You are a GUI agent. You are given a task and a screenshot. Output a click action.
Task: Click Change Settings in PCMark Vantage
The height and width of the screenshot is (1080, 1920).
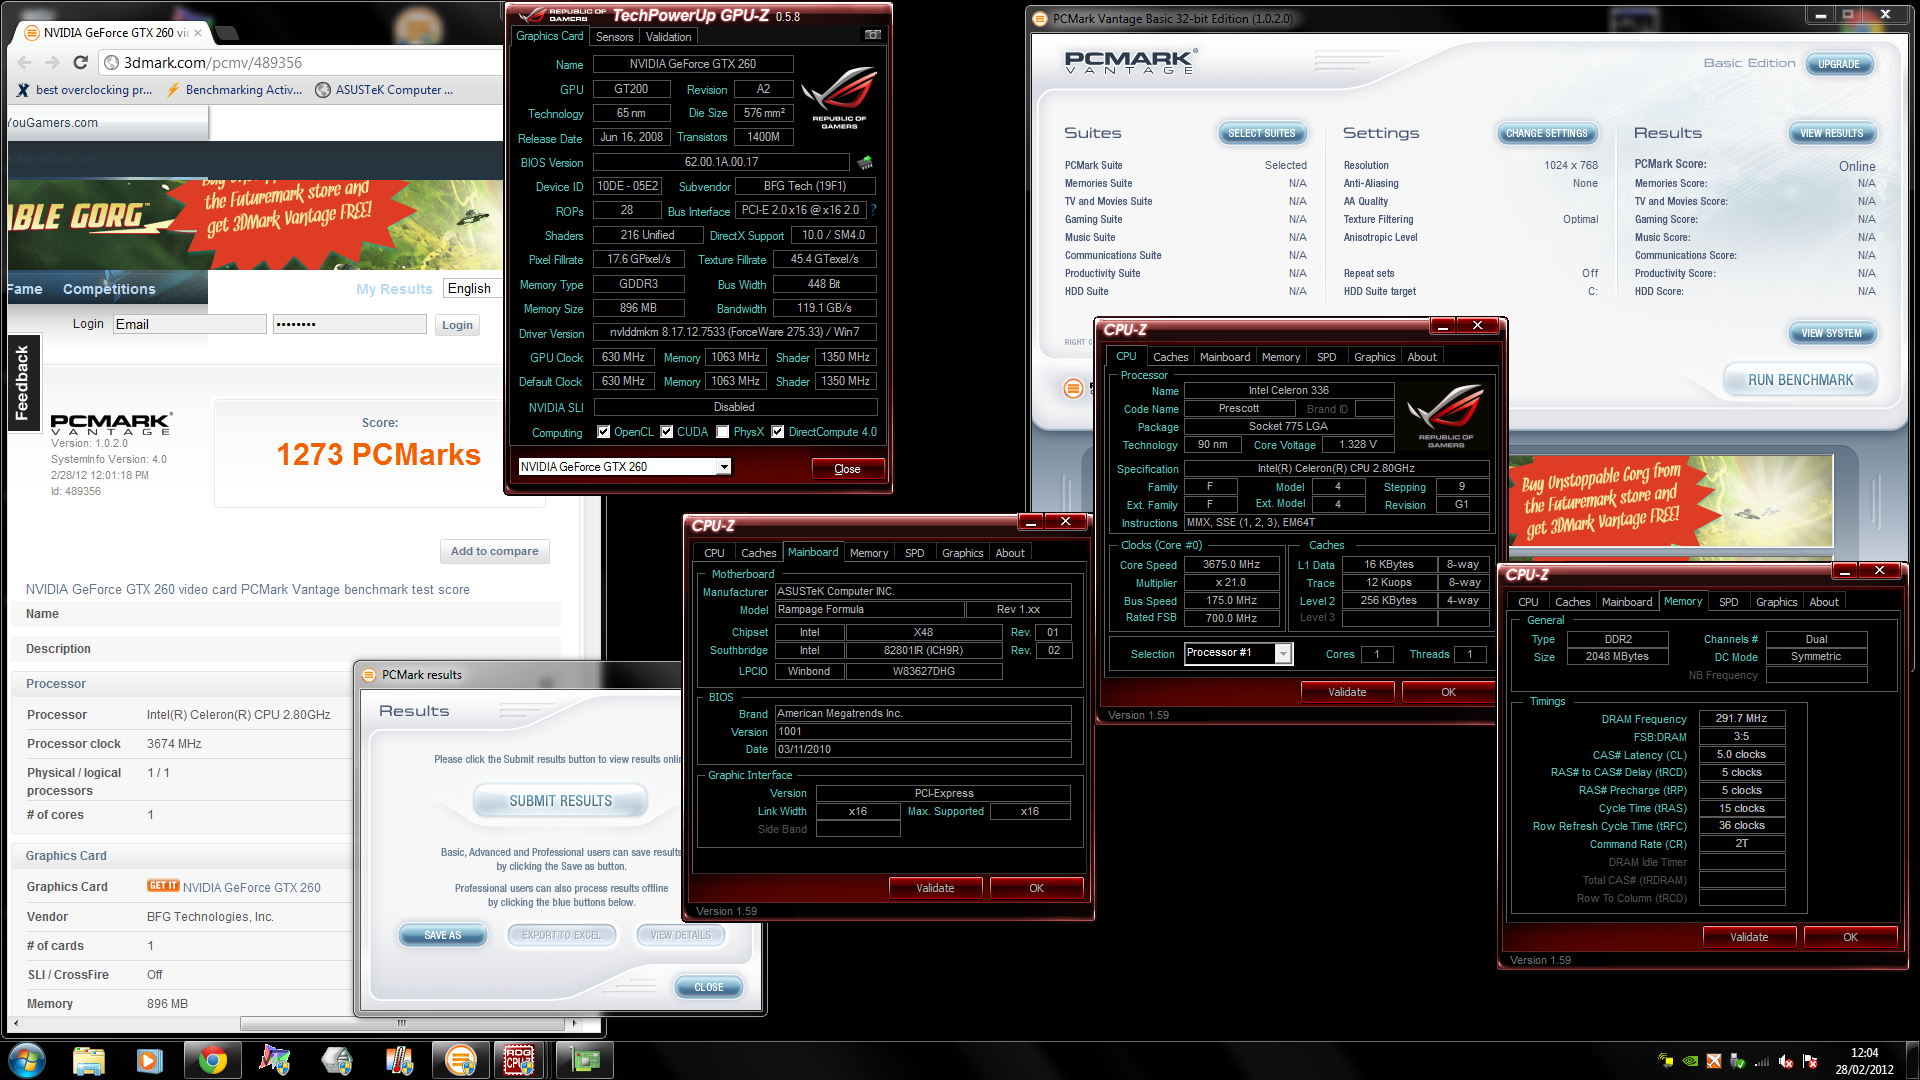tap(1546, 133)
